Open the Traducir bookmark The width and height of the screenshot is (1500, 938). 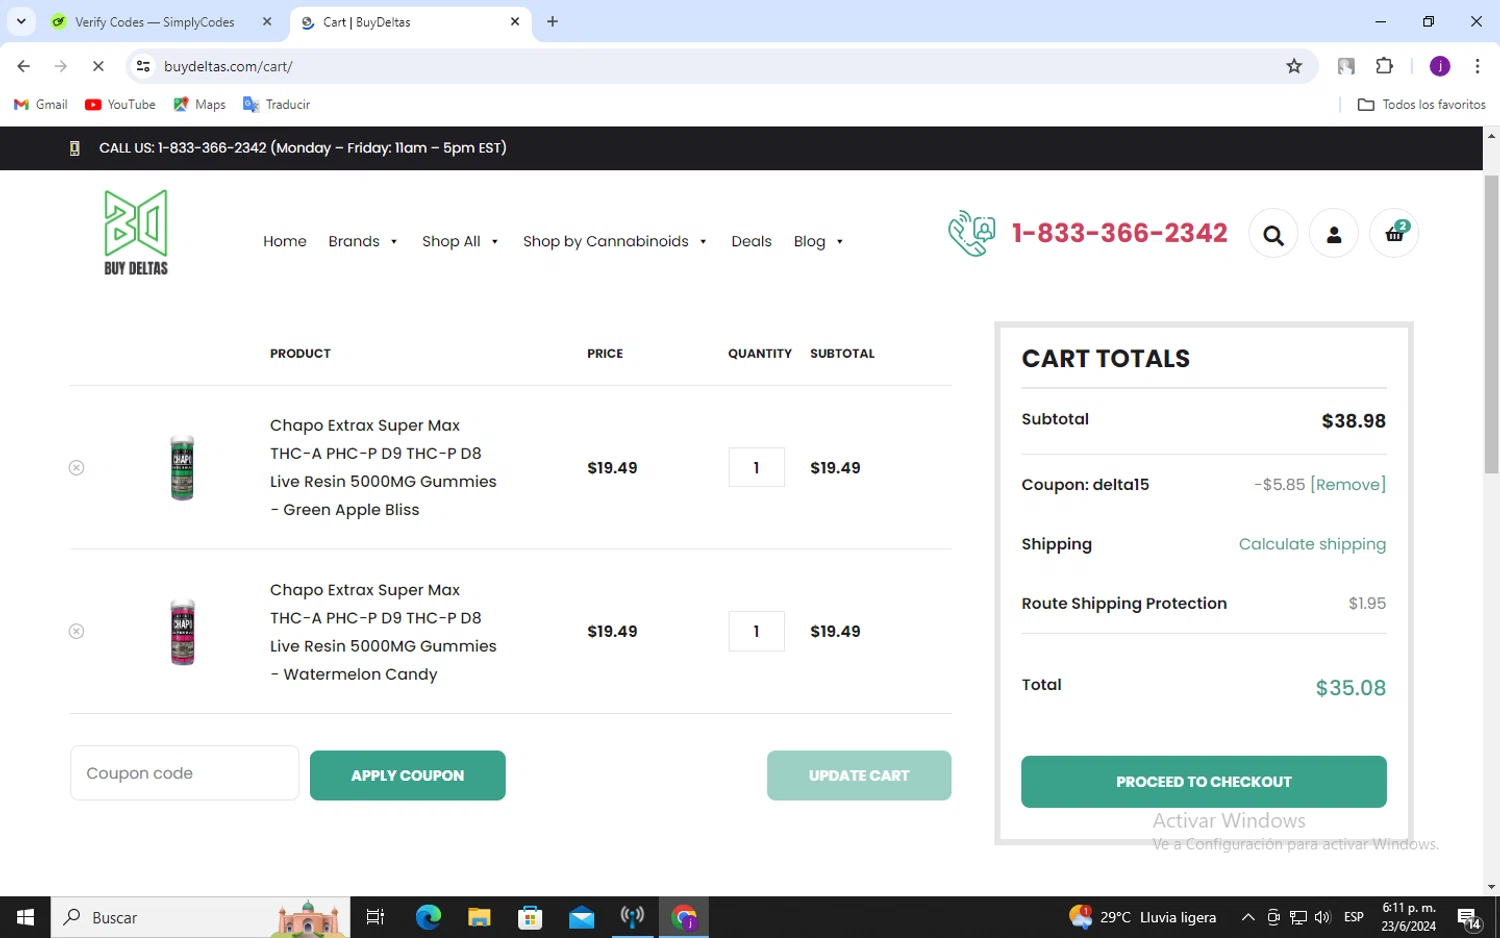tap(276, 104)
